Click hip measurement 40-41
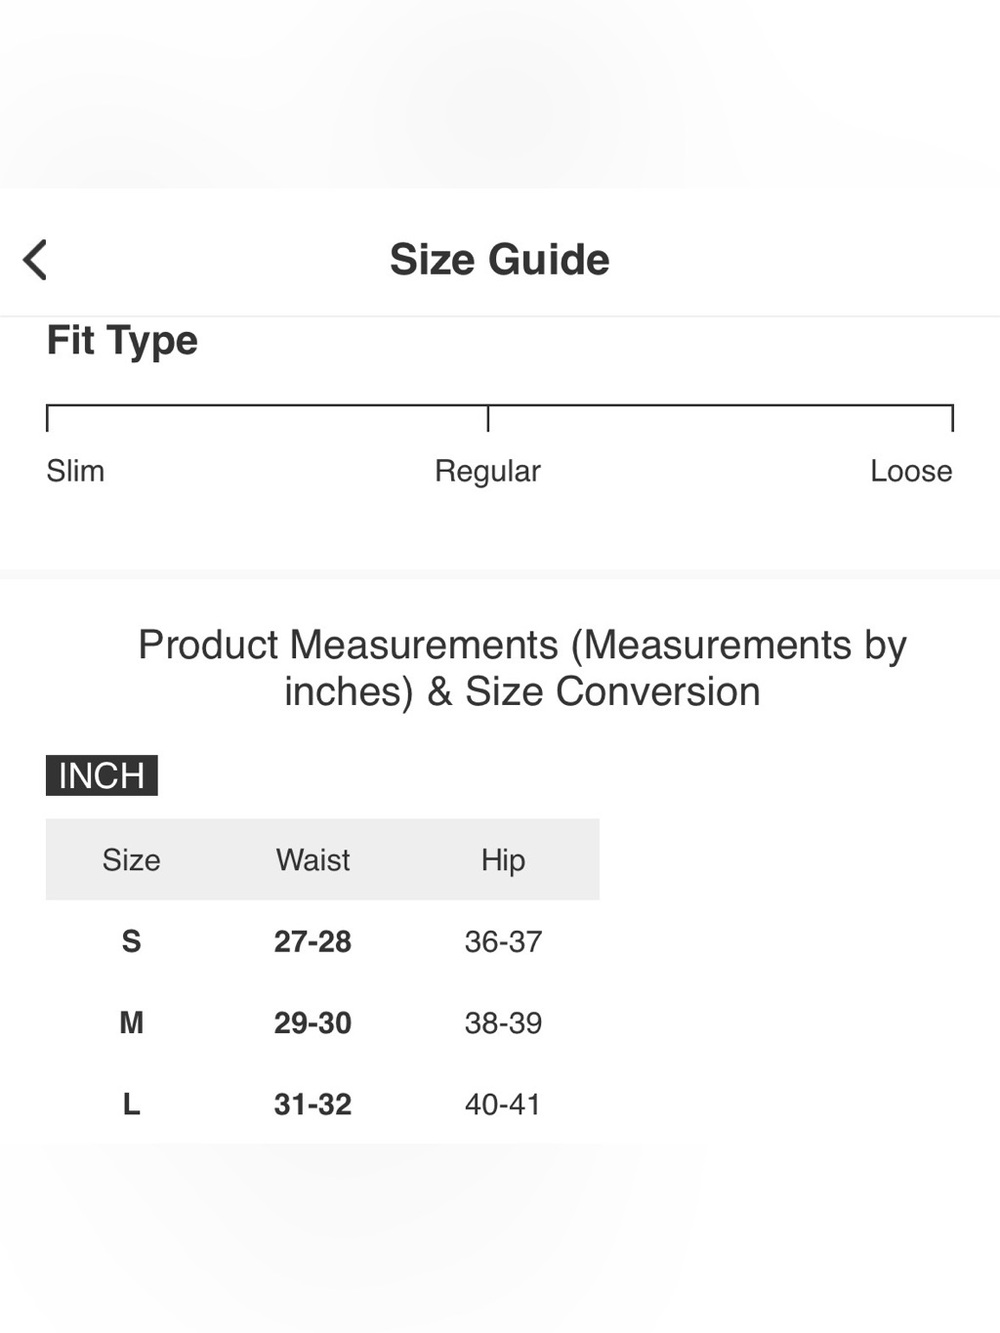 (503, 1104)
